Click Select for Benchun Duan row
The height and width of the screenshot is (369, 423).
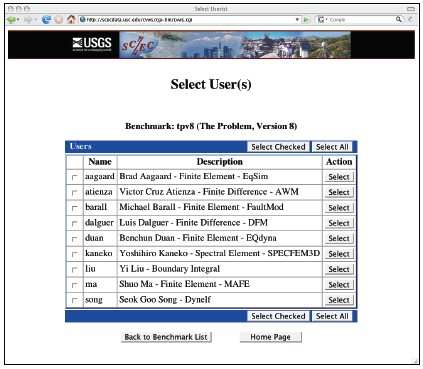pyautogui.click(x=339, y=238)
